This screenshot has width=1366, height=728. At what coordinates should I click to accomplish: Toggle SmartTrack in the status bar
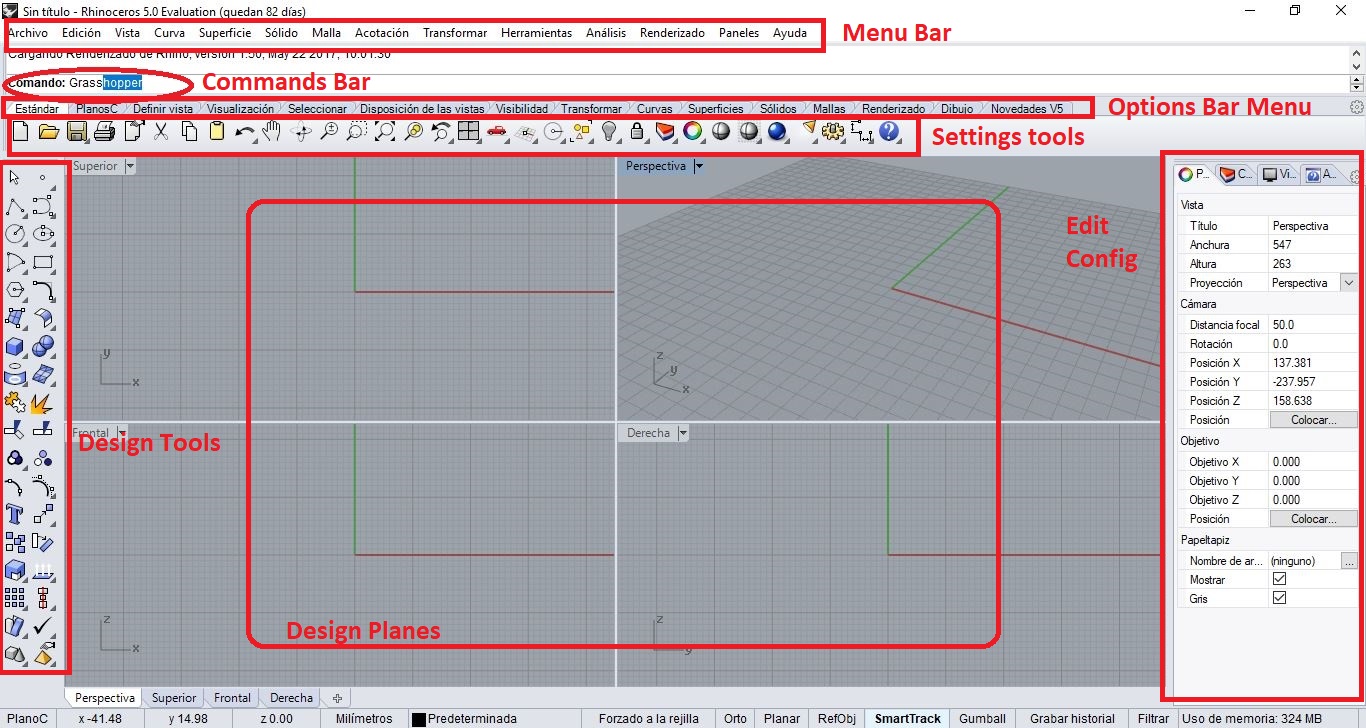(x=908, y=718)
